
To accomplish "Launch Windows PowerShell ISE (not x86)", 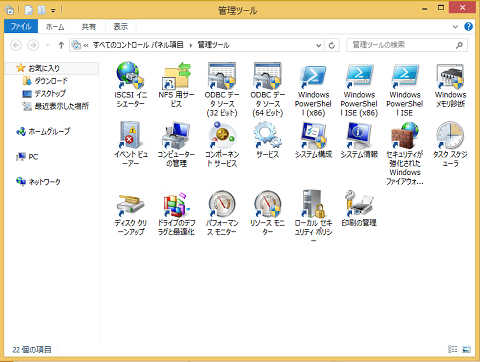I will pyautogui.click(x=405, y=89).
